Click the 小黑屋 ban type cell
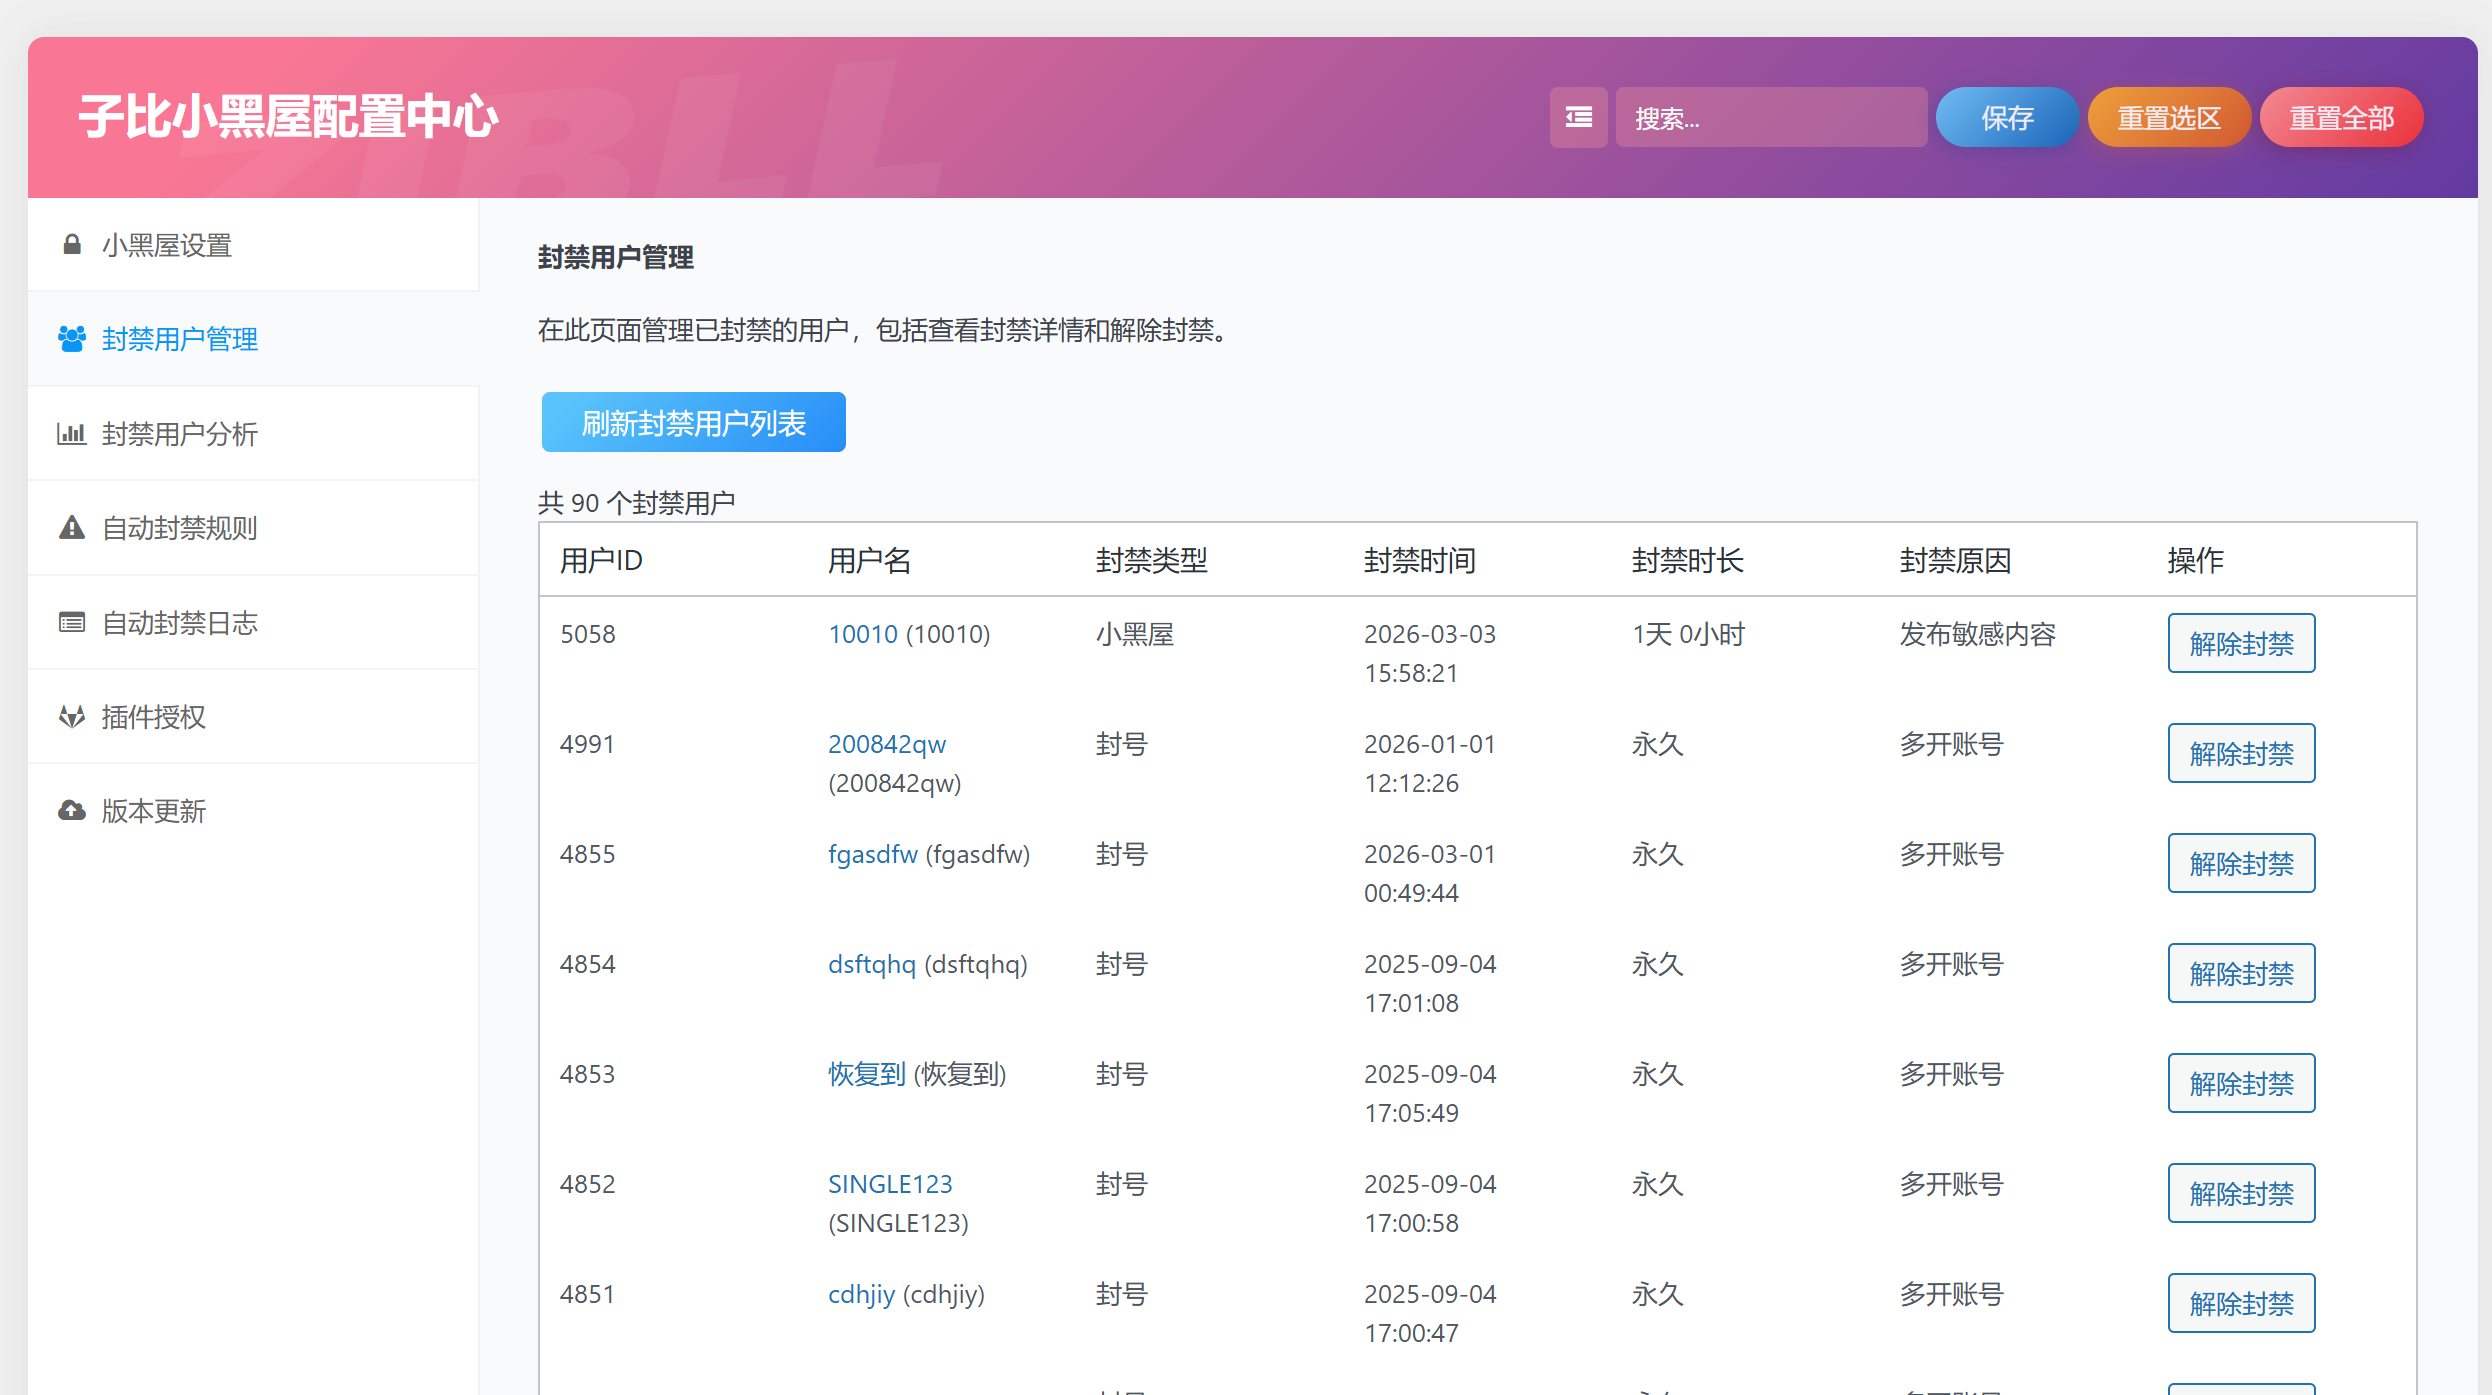This screenshot has height=1395, width=2492. (x=1135, y=635)
